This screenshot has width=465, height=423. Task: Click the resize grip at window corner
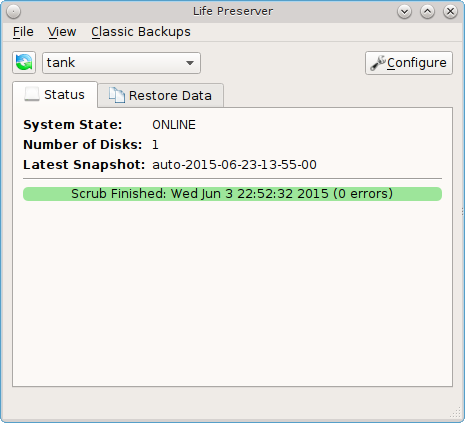pyautogui.click(x=455, y=413)
